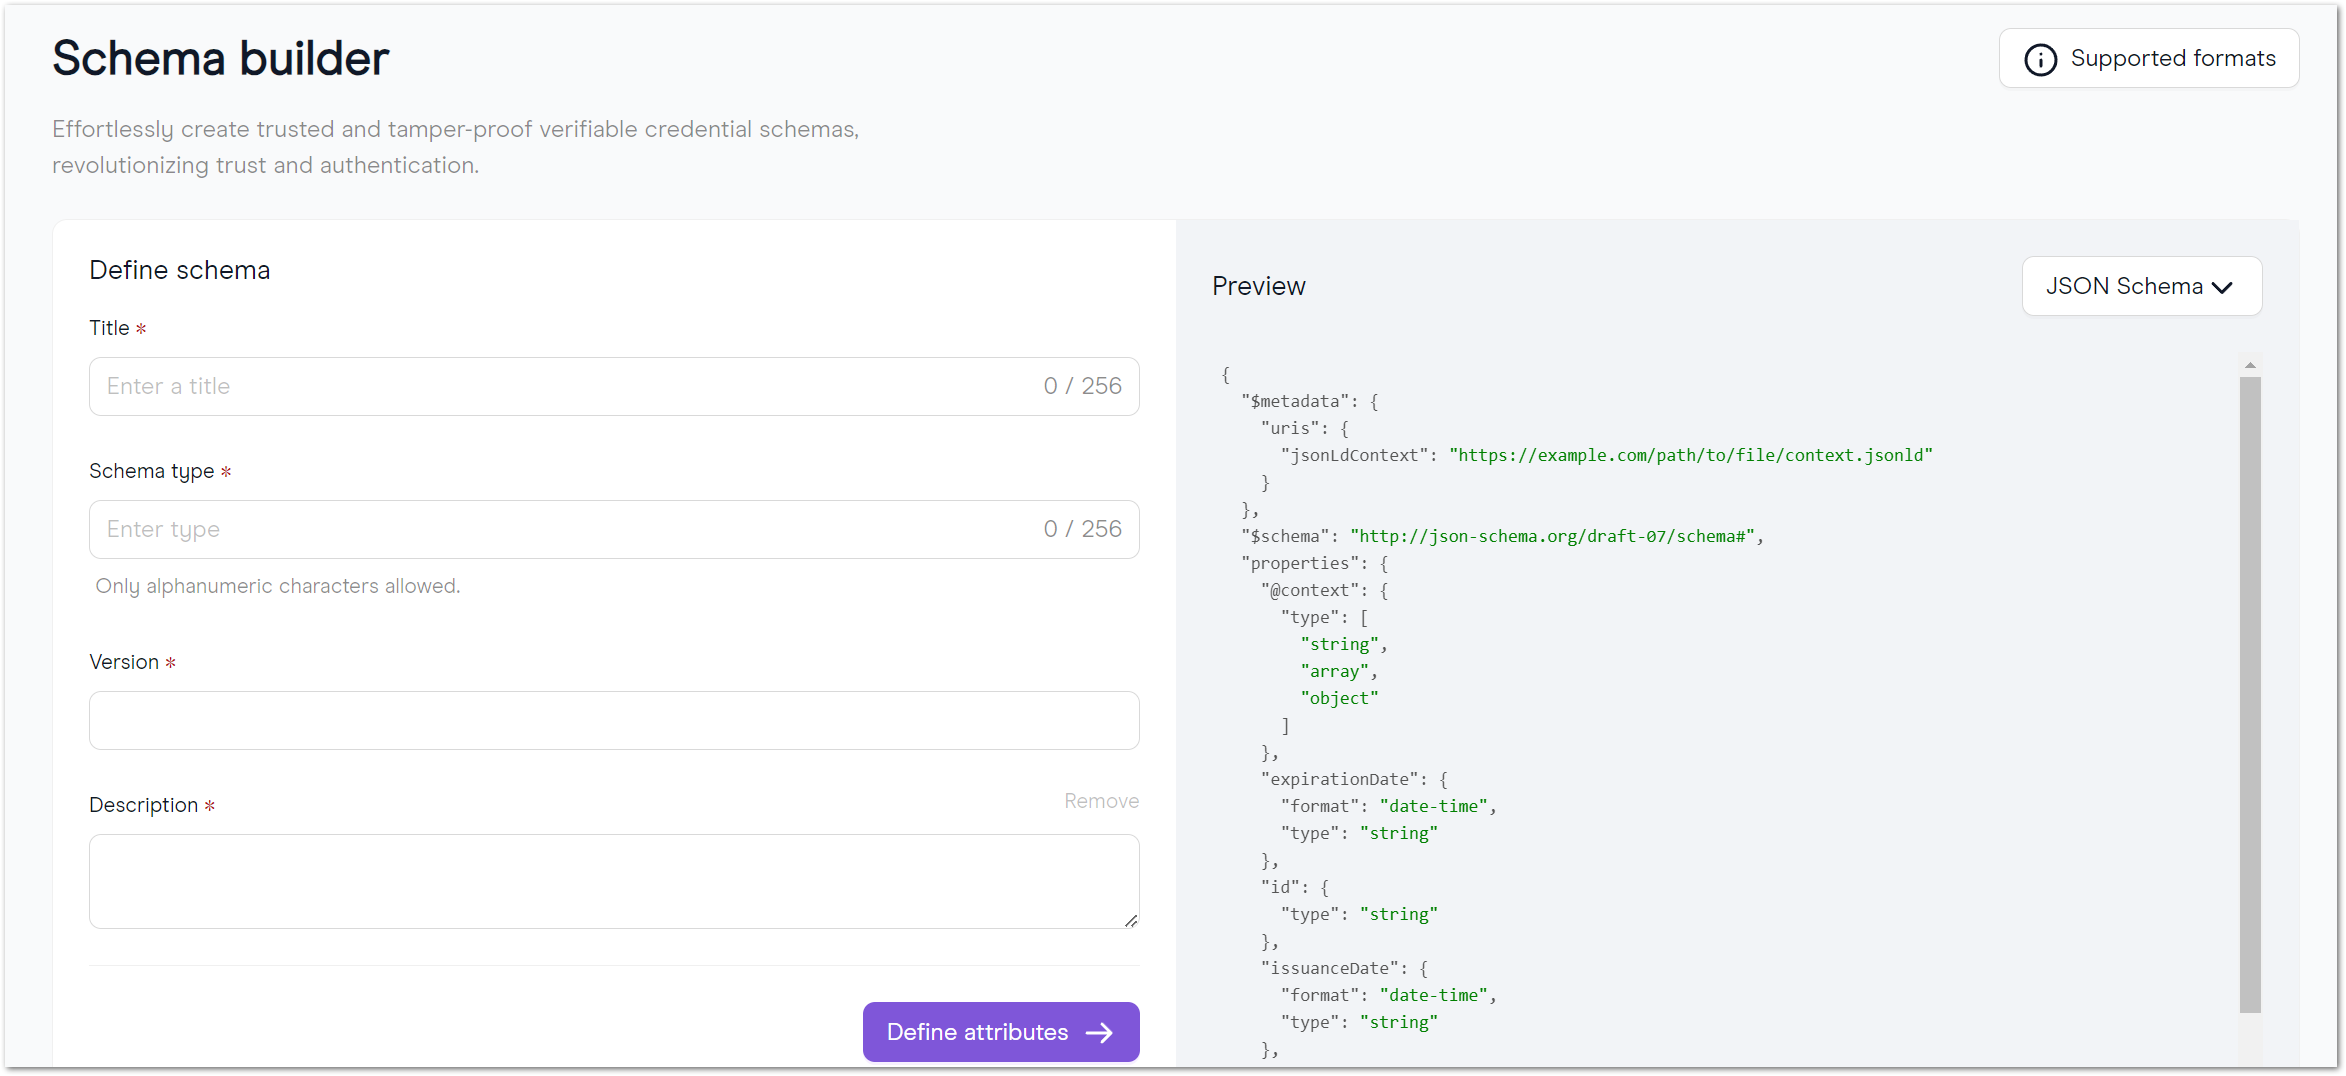
Task: Click the Define schema section heading
Action: coord(180,270)
